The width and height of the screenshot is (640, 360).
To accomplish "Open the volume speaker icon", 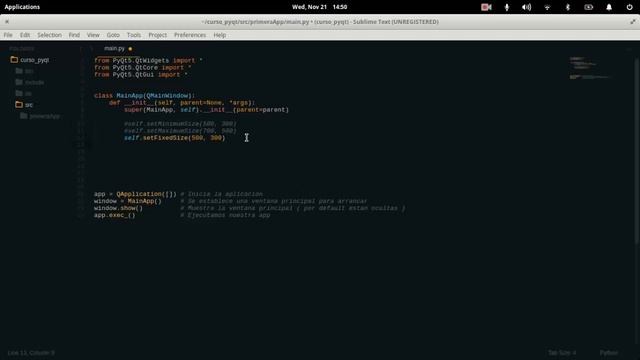I will coord(527,7).
